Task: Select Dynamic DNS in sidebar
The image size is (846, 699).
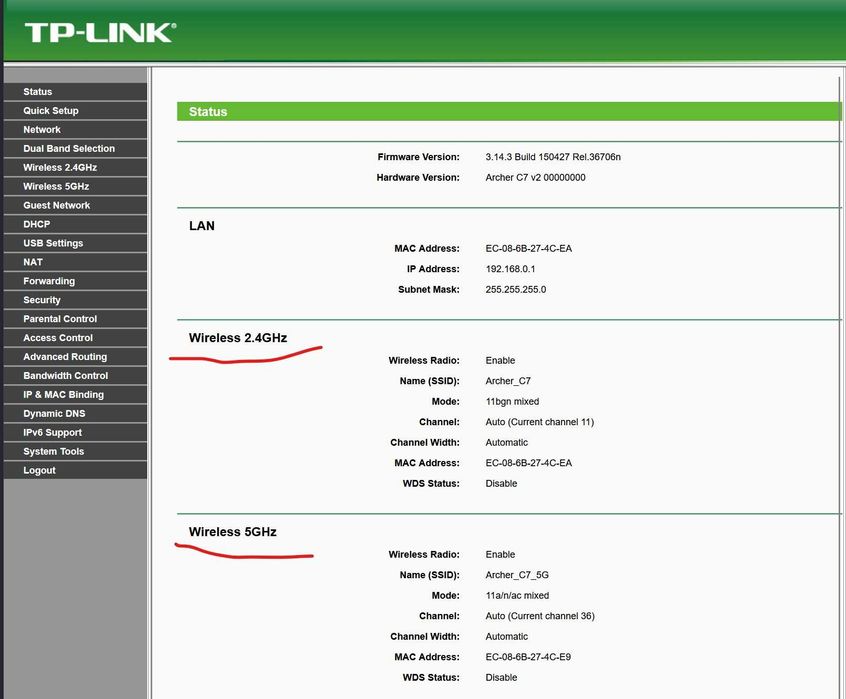Action: (75, 413)
